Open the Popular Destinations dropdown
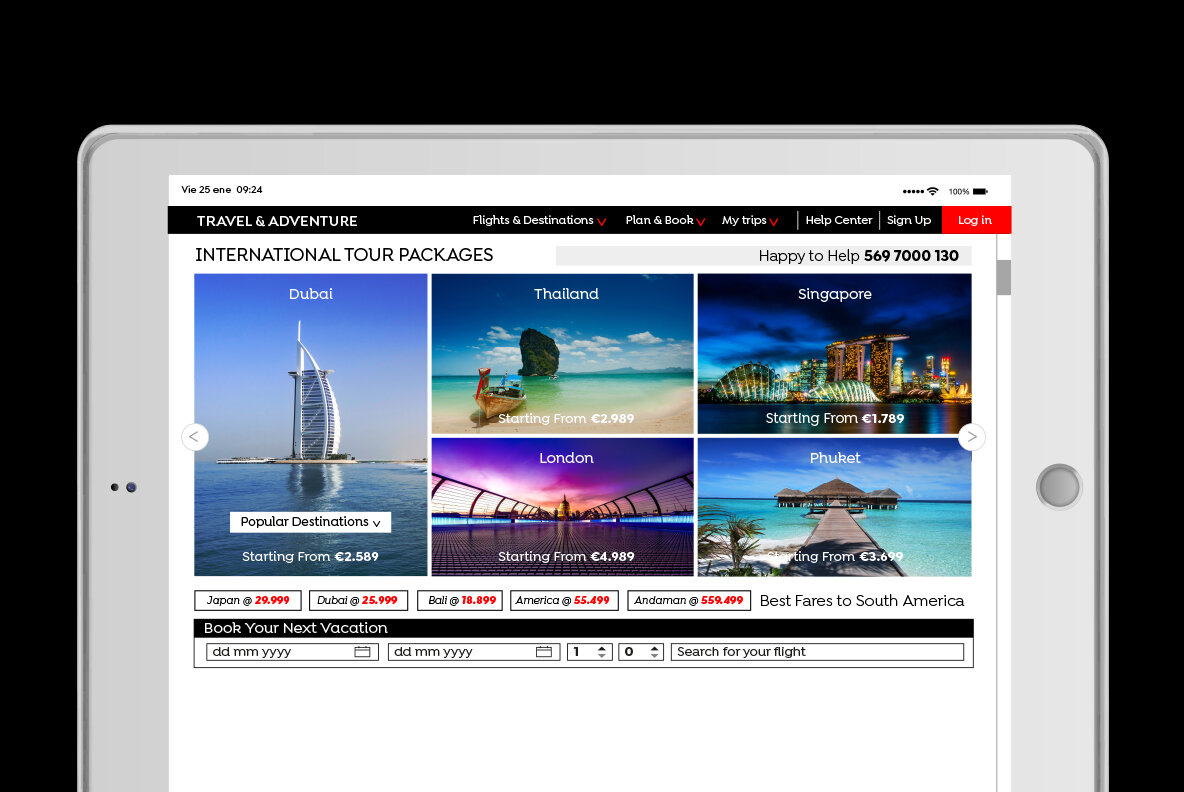 [310, 522]
